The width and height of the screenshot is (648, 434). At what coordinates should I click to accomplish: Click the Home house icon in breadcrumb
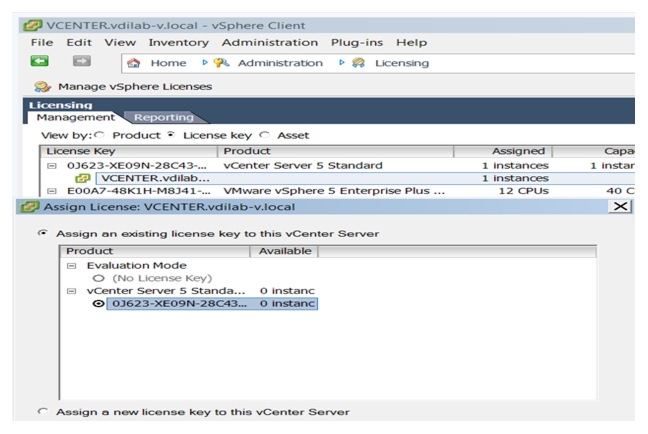click(133, 63)
